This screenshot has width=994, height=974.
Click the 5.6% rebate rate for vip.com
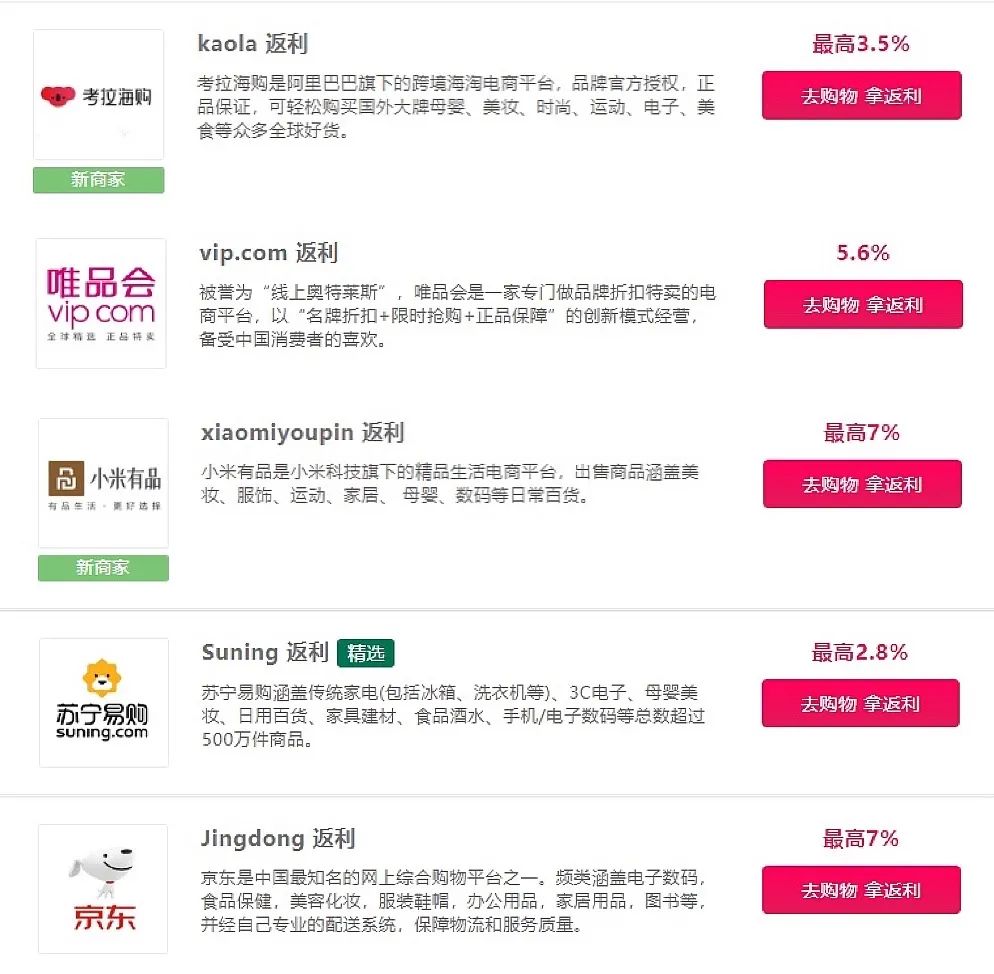[863, 252]
